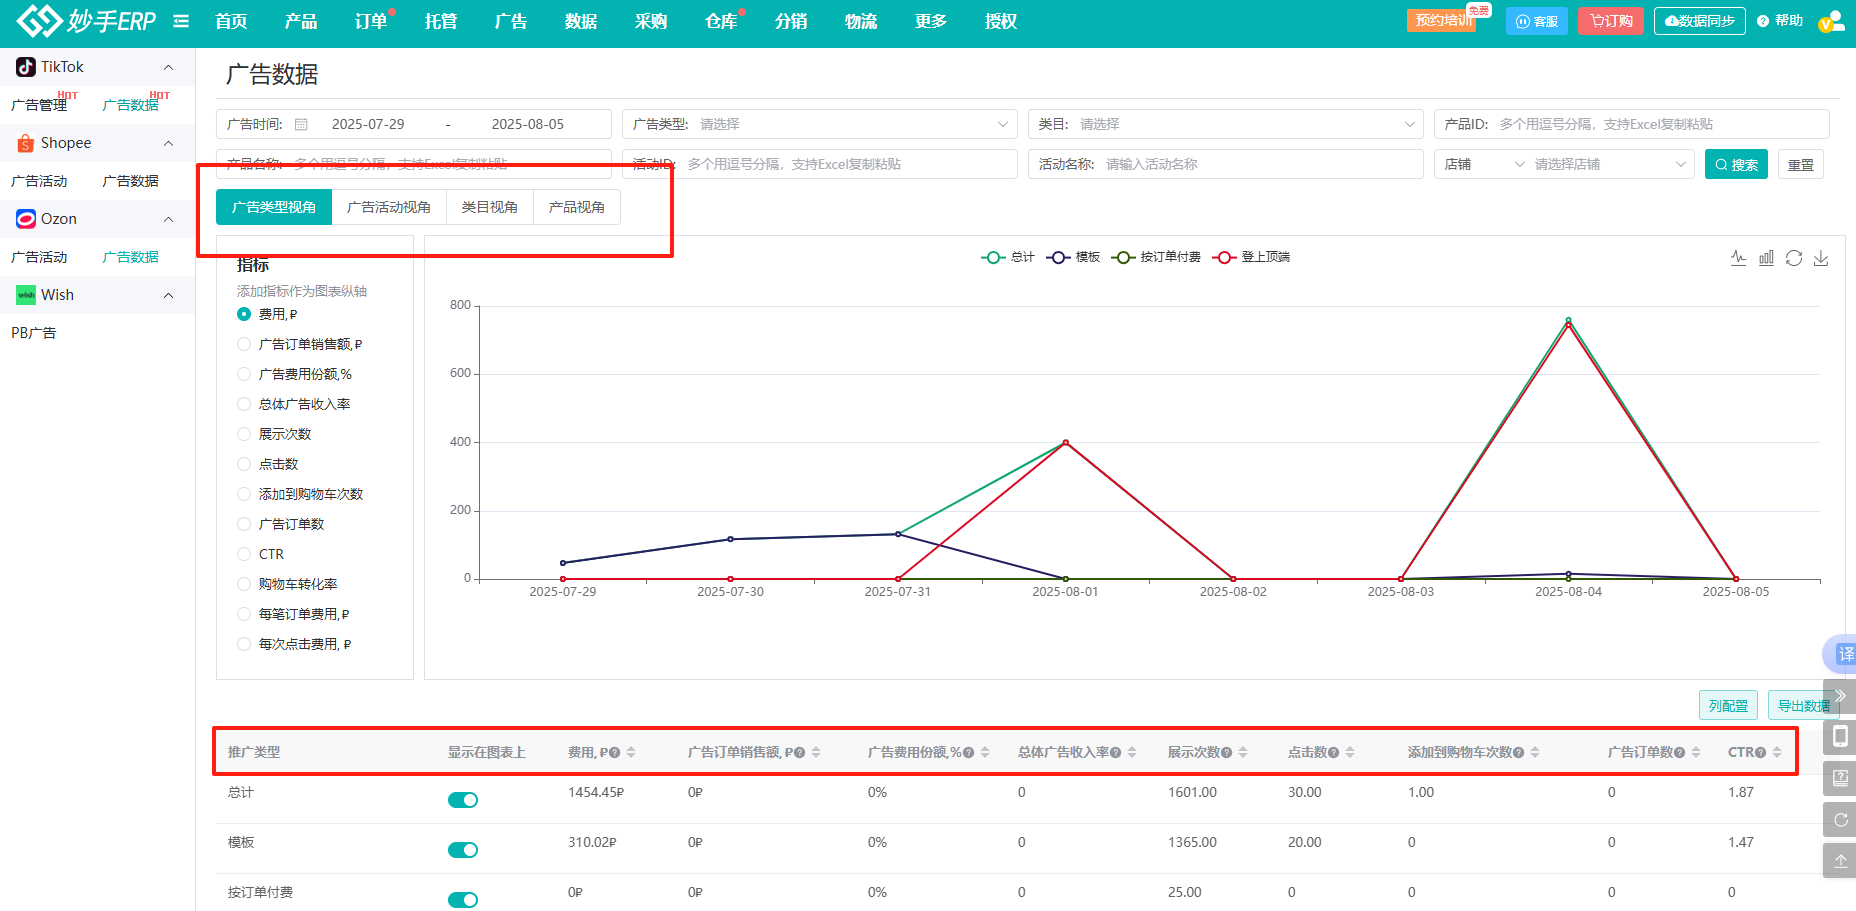Open the user account avatar
Screen dimensions: 1856x911
pyautogui.click(x=1831, y=21)
